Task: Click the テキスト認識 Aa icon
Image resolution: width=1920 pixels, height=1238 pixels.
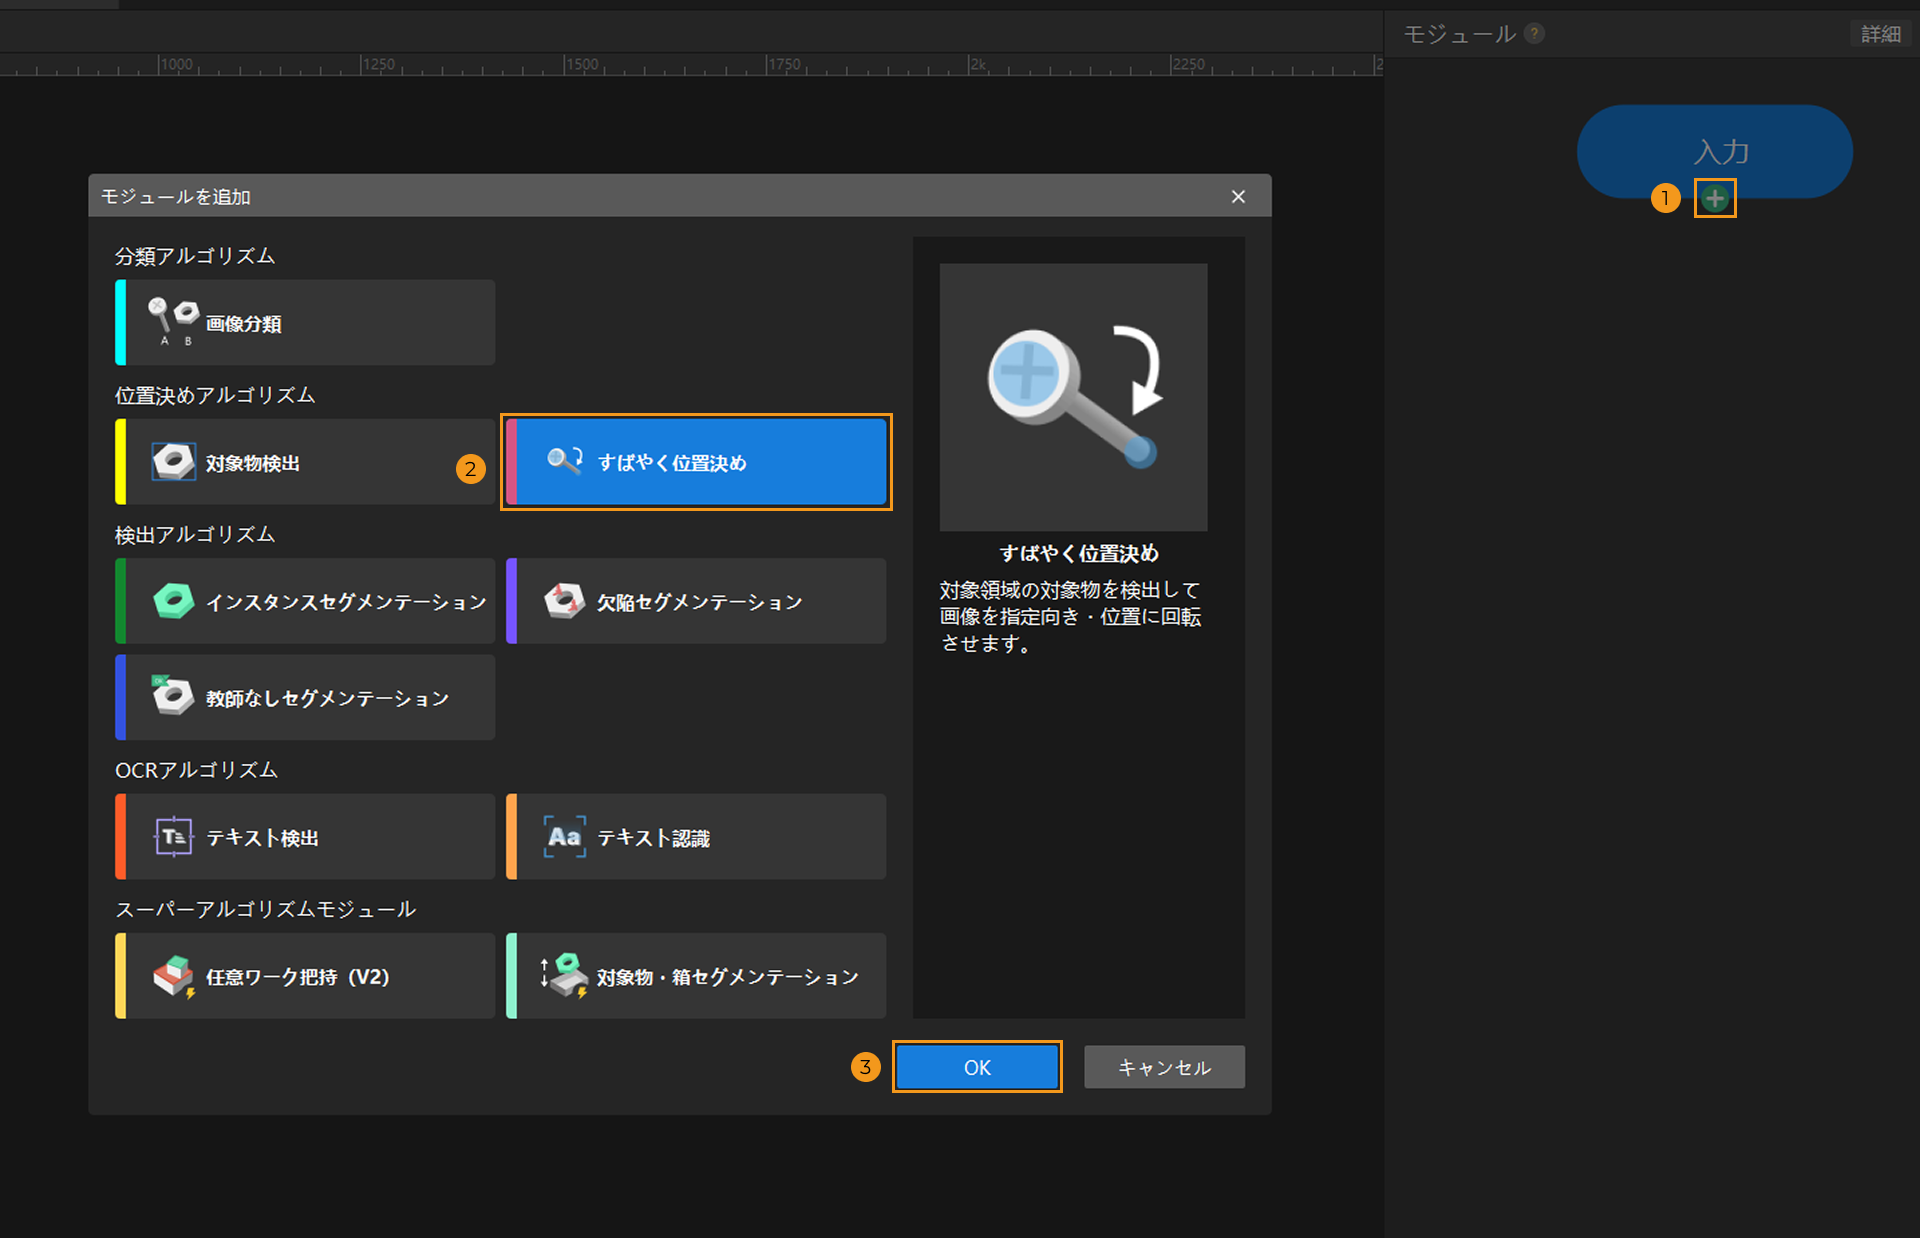Action: (565, 836)
